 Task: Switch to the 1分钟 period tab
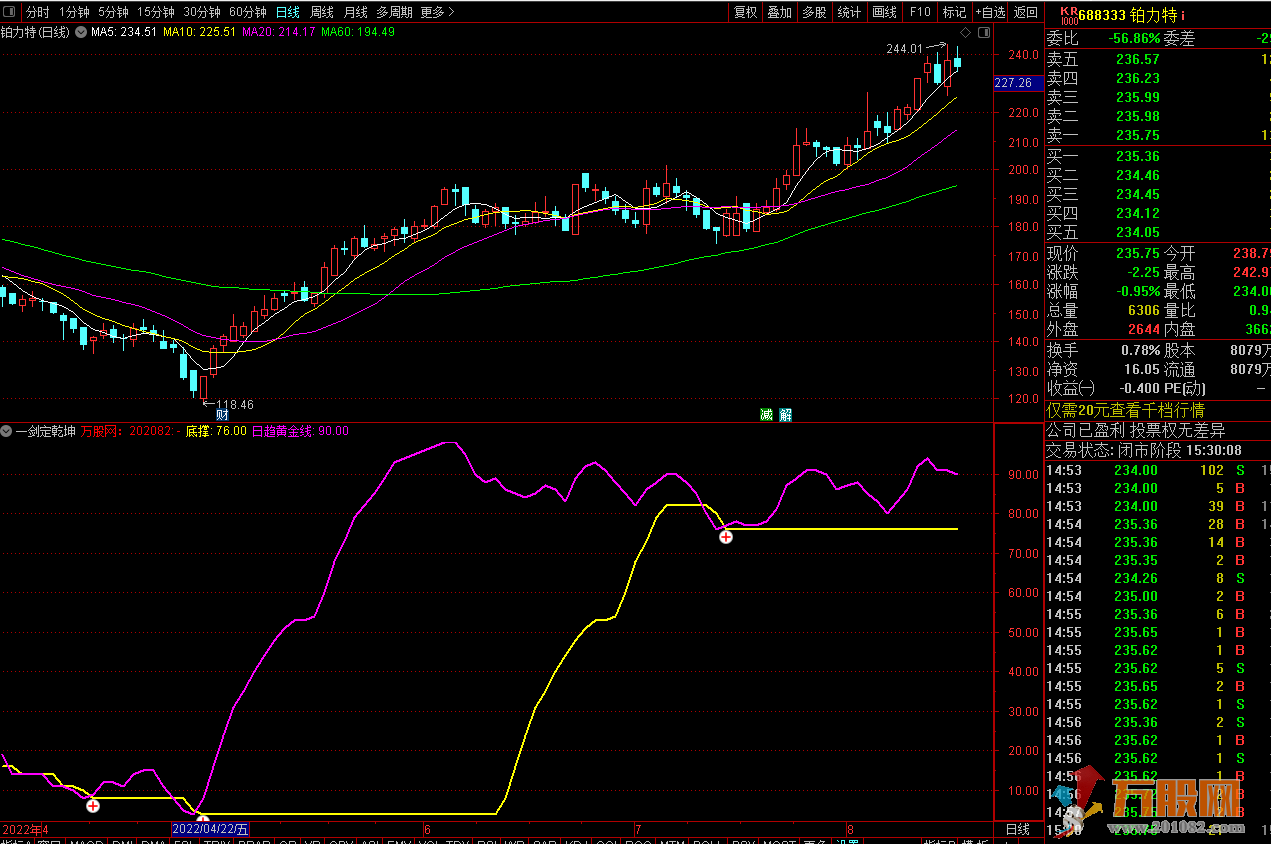tap(74, 12)
